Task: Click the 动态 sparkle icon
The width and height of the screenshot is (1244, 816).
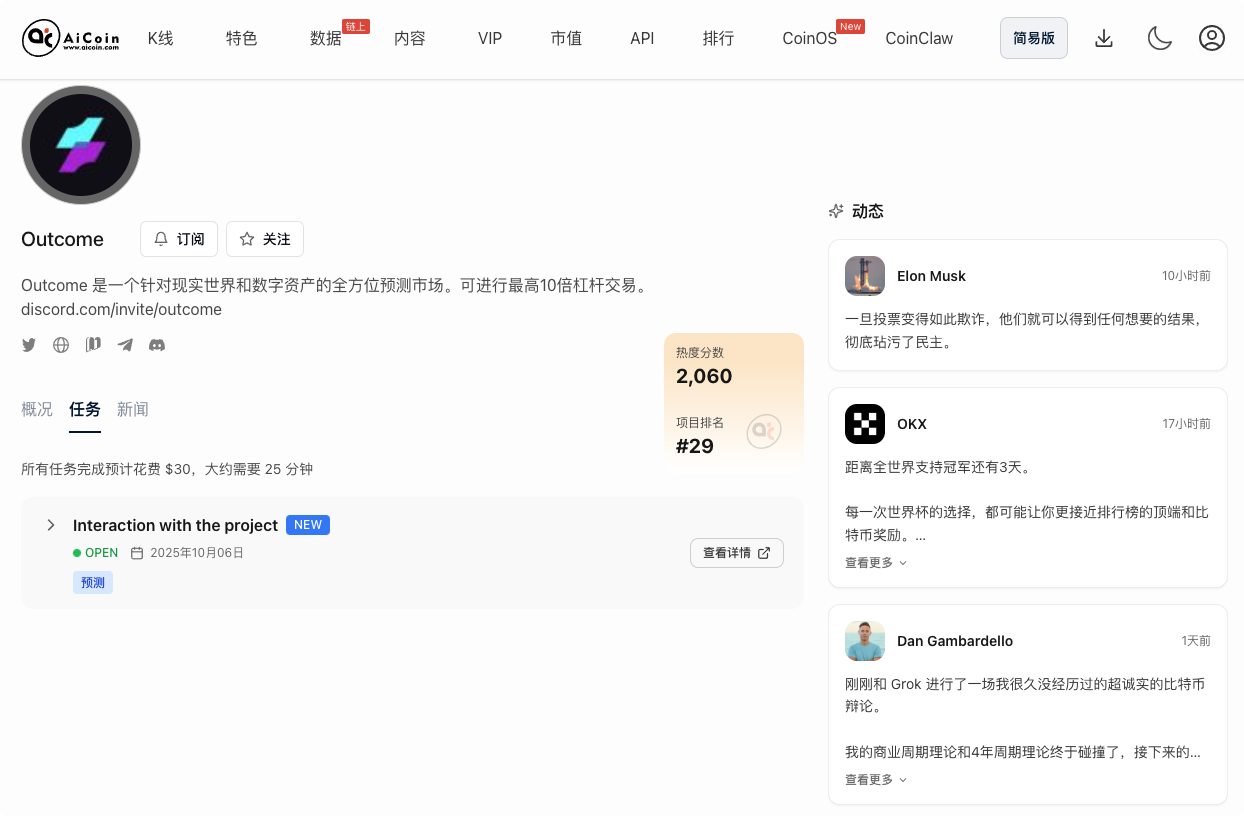Action: coord(836,211)
